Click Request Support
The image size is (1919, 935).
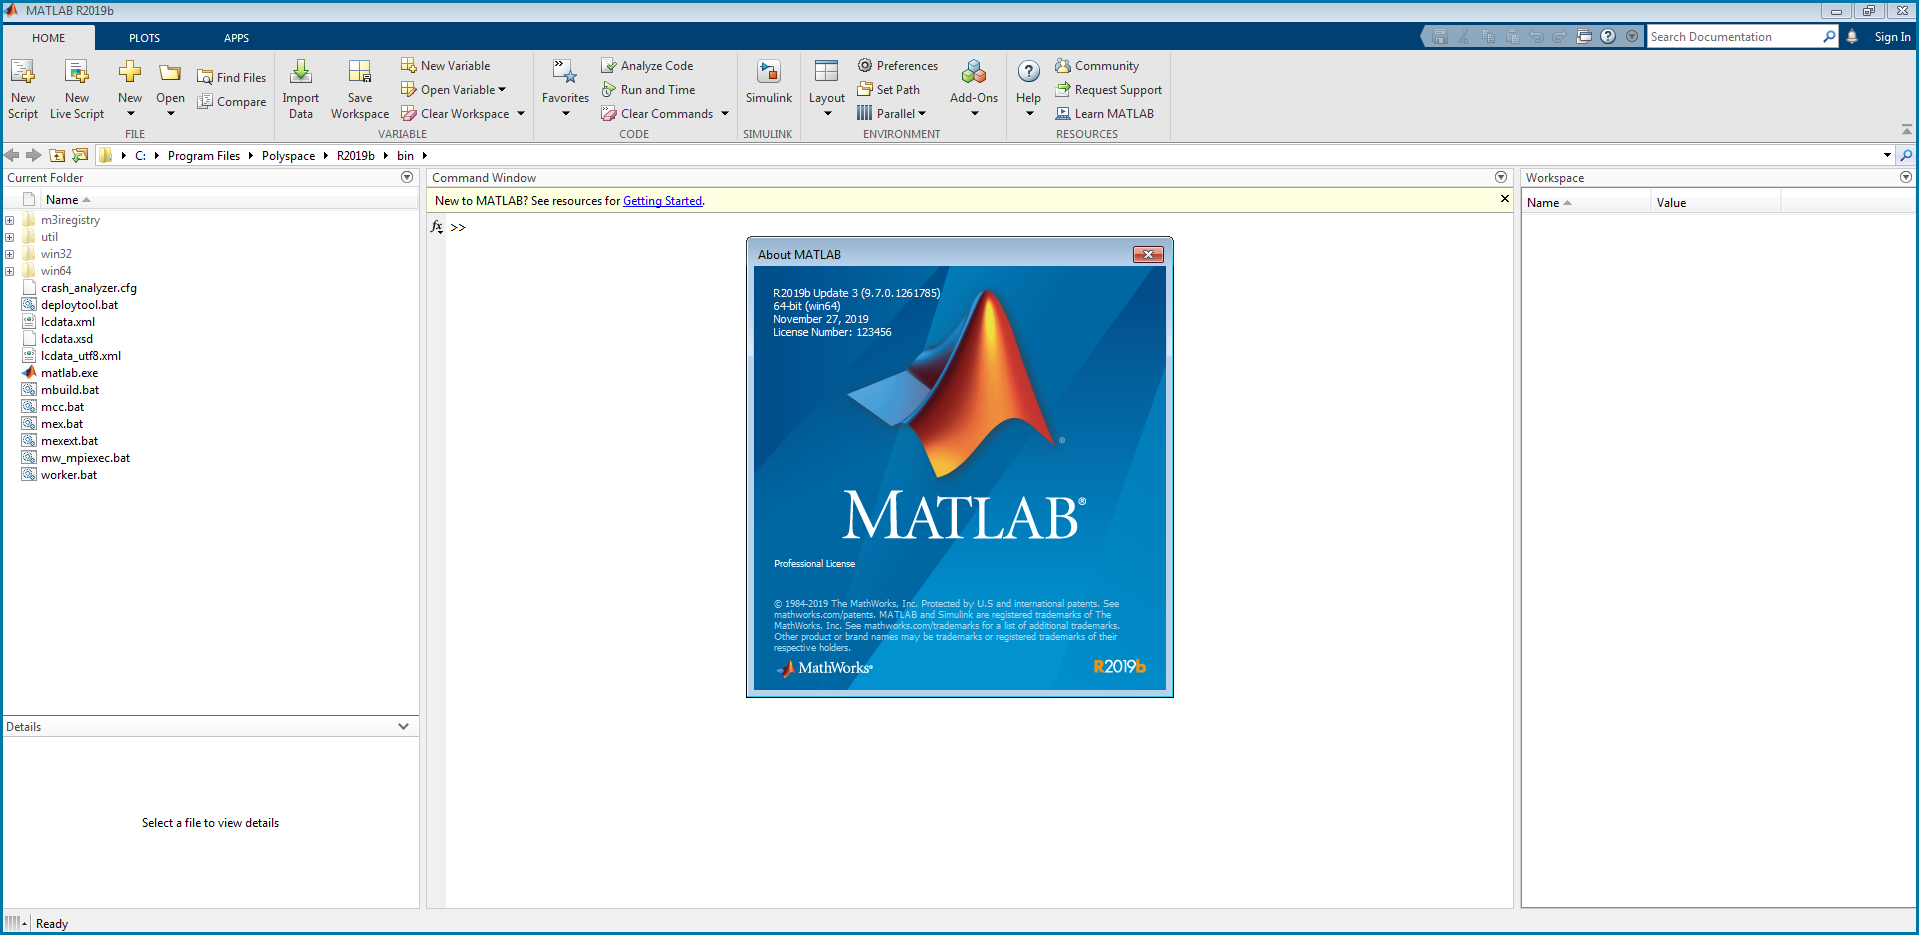pos(1108,89)
